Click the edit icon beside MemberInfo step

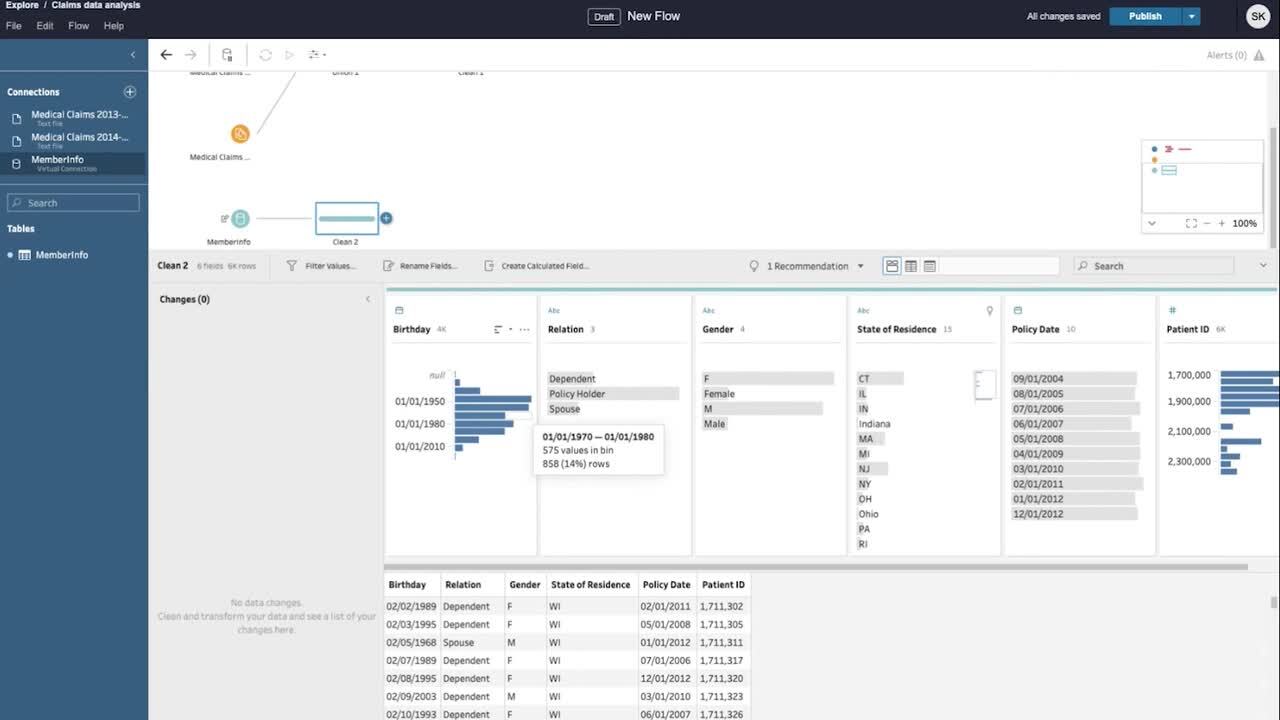pos(225,218)
